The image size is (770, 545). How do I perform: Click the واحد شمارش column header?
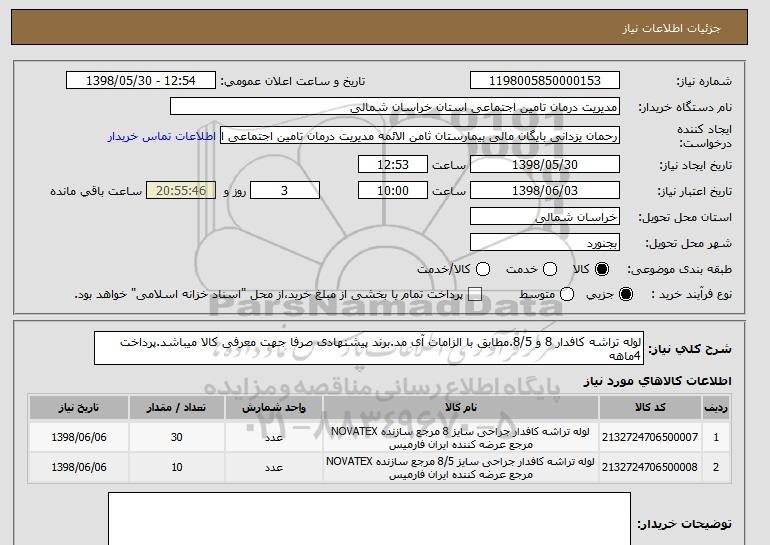(x=274, y=408)
